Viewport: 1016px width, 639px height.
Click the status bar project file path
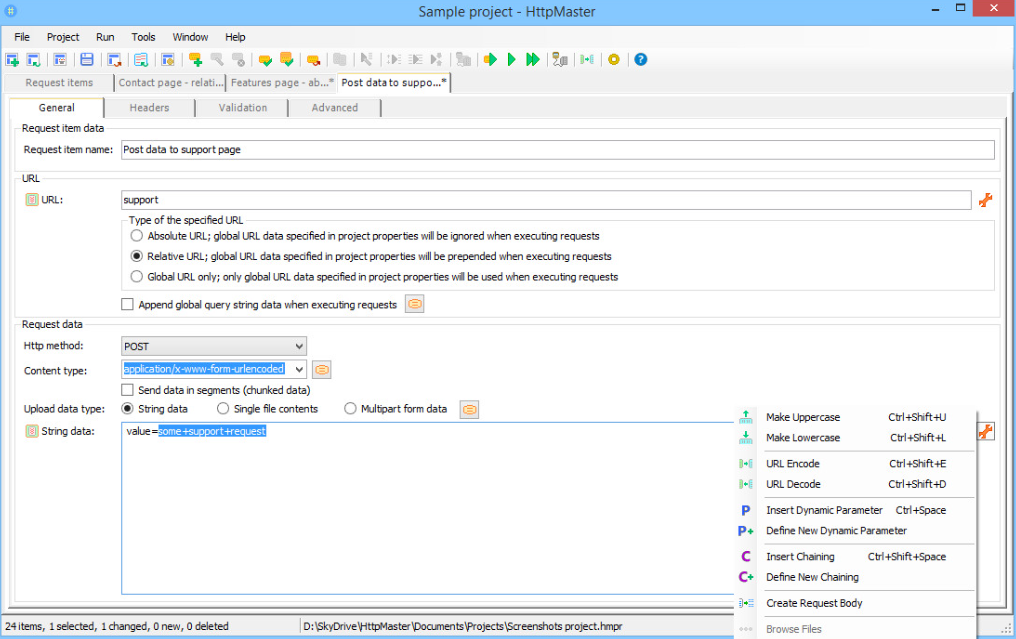click(x=463, y=626)
